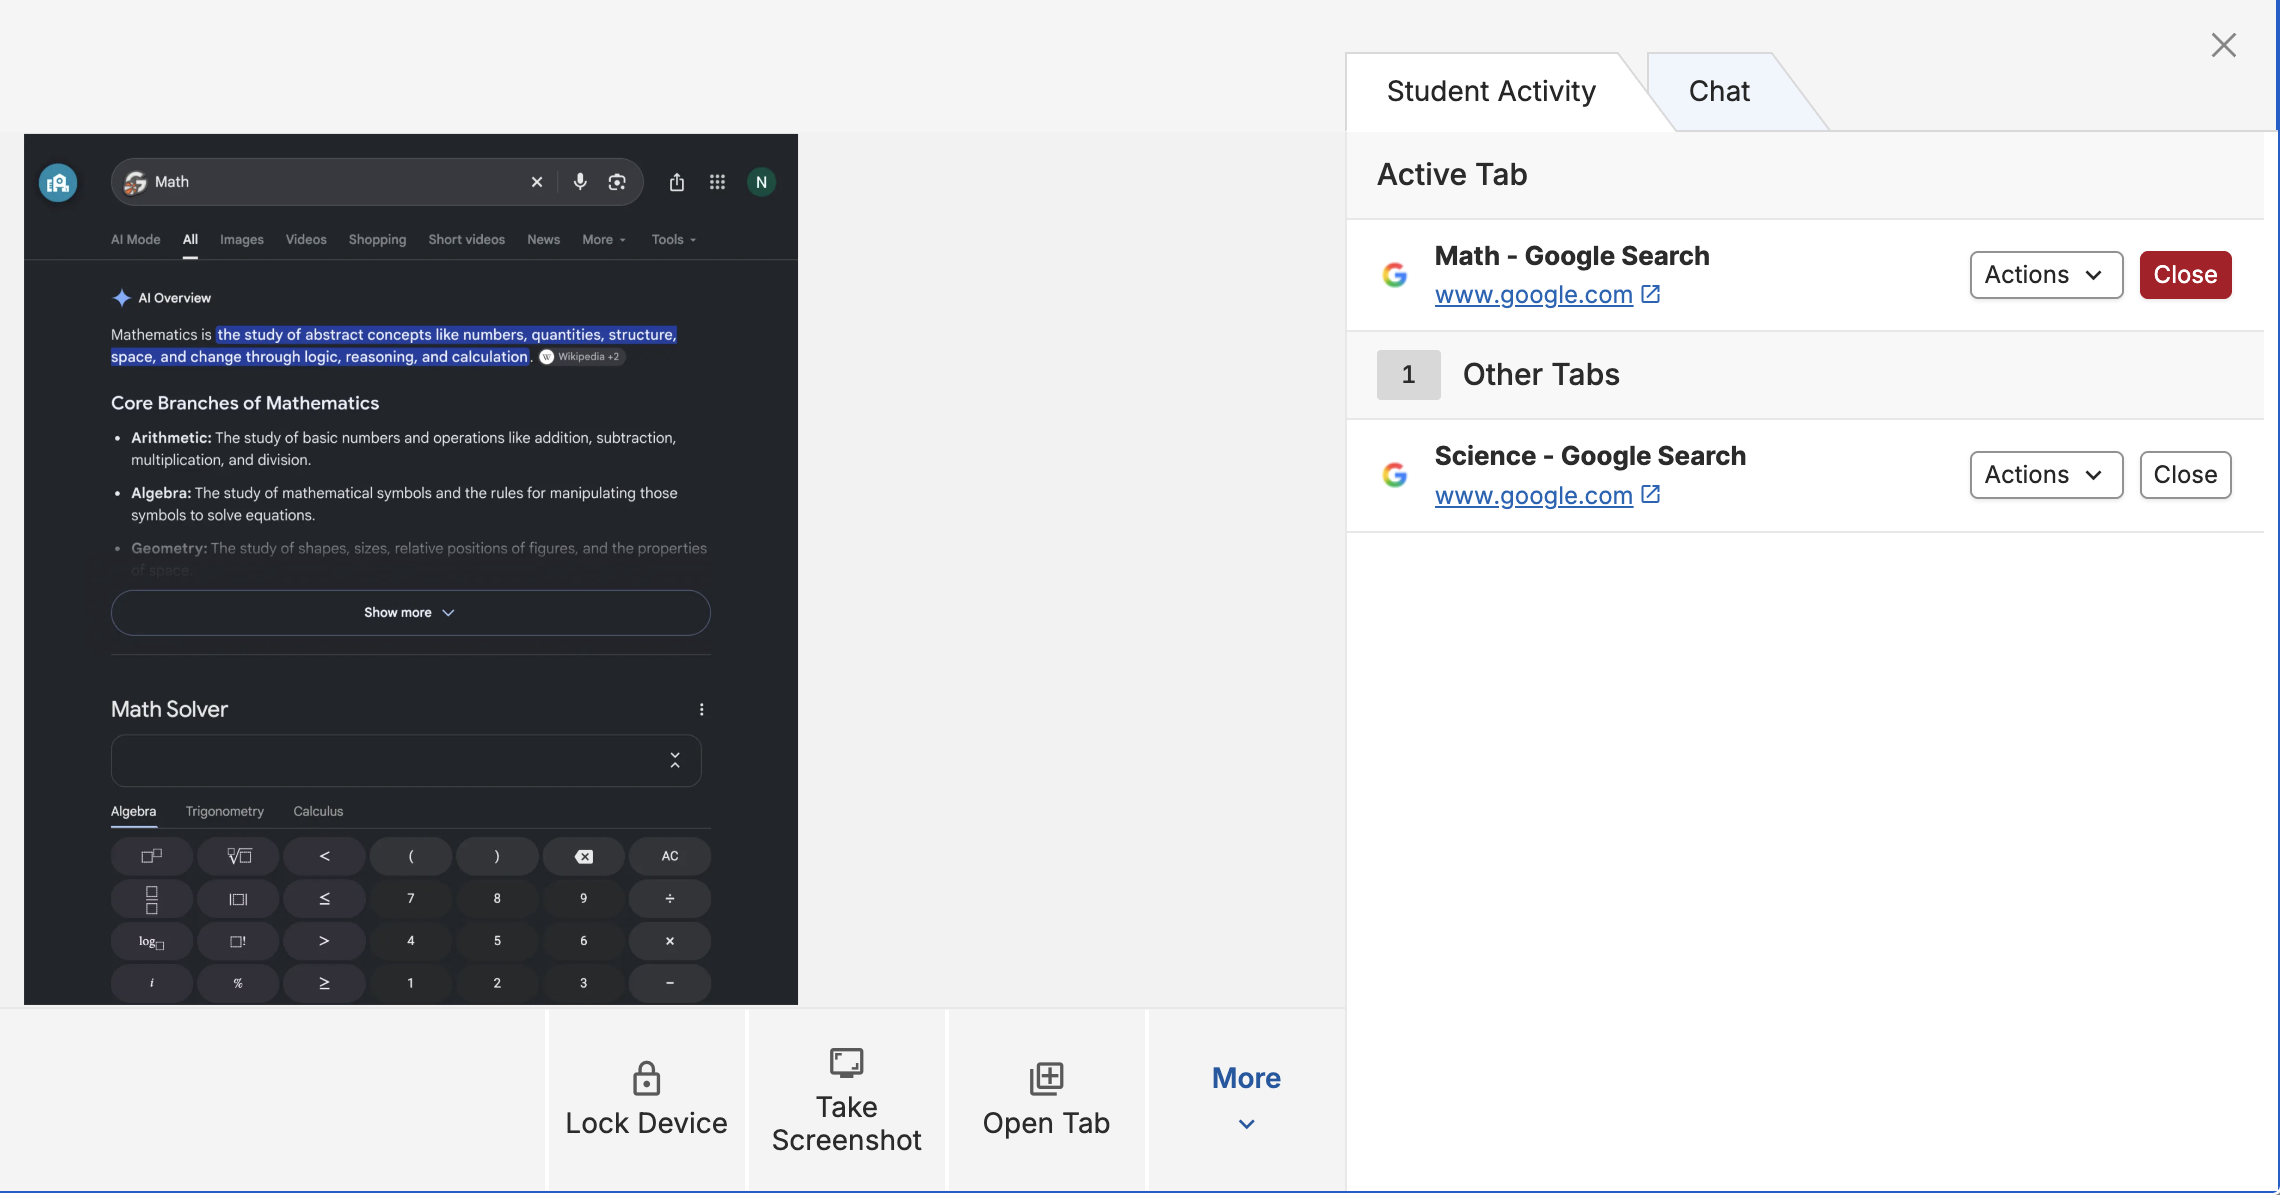
Task: Open www.google.com link under Math - Google Search
Action: (x=1533, y=295)
